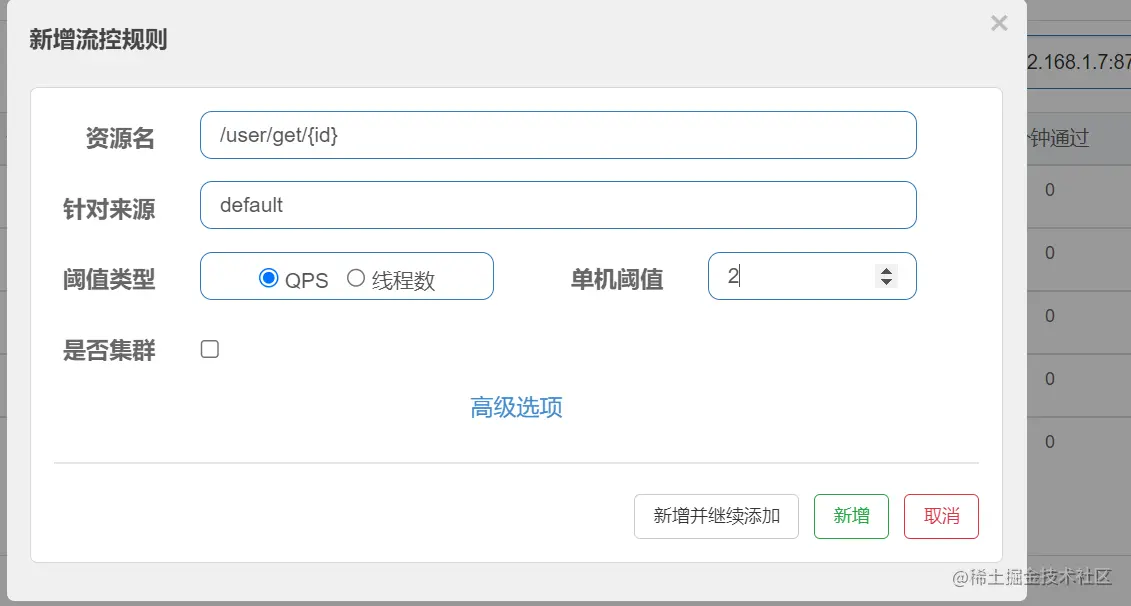
Task: Select the QPS threshold type radio
Action: [x=268, y=278]
